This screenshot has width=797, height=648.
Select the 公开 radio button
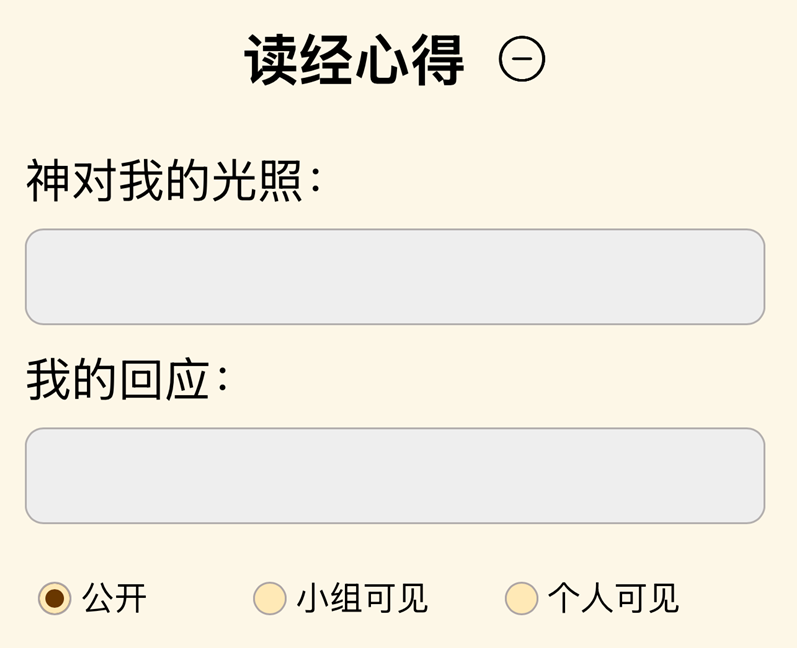55,598
